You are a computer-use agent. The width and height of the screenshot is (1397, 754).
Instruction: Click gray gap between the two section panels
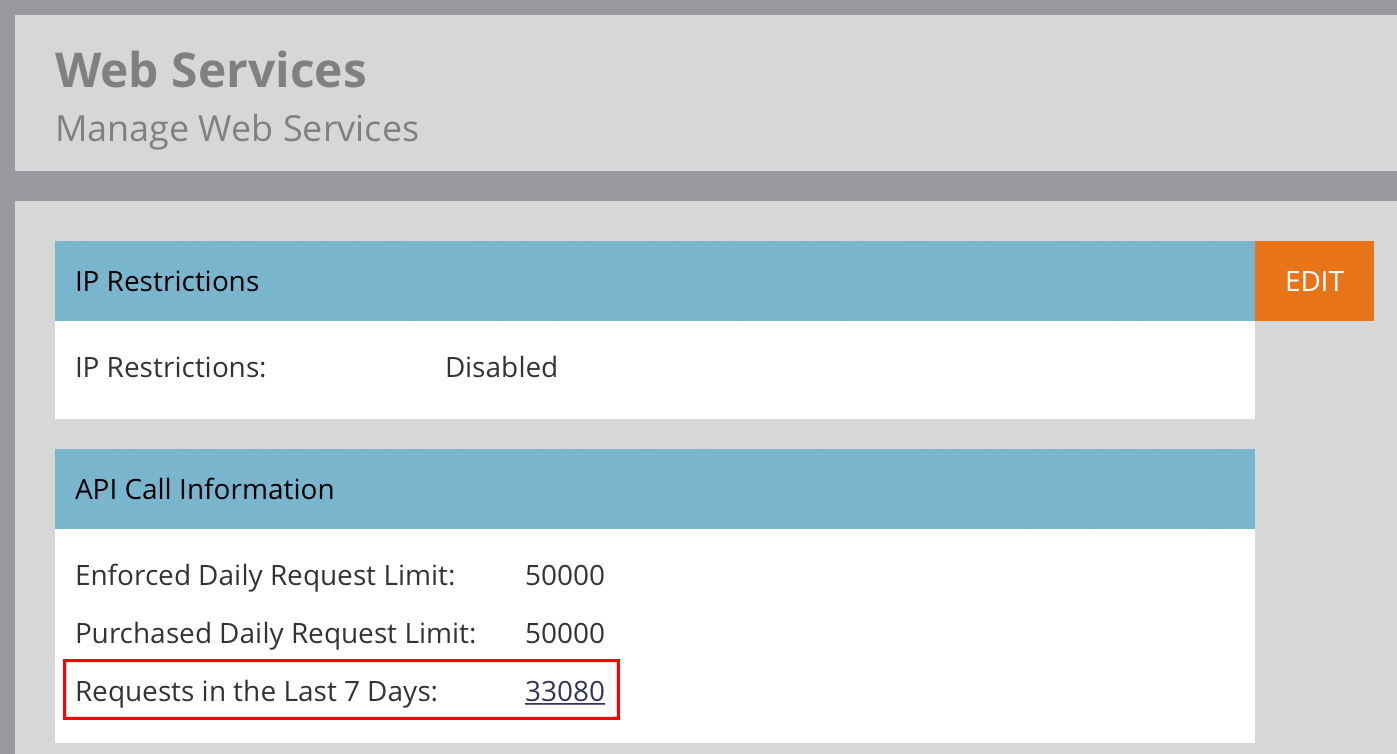(650, 434)
